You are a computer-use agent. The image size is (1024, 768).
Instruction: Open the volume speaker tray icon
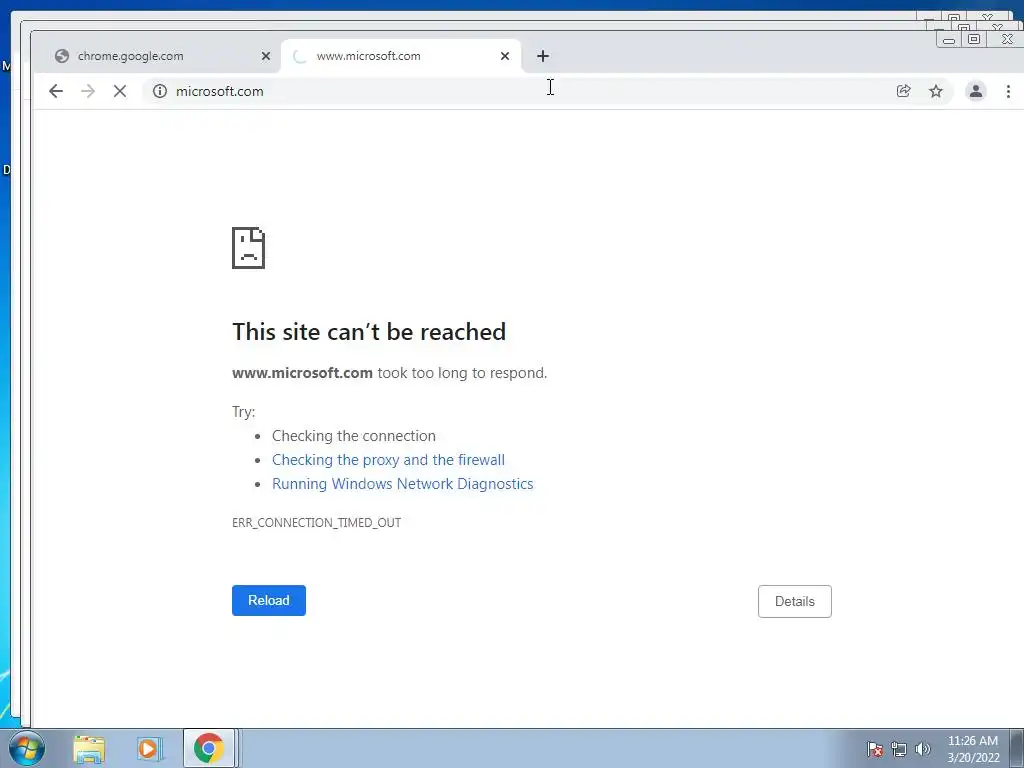(922, 749)
